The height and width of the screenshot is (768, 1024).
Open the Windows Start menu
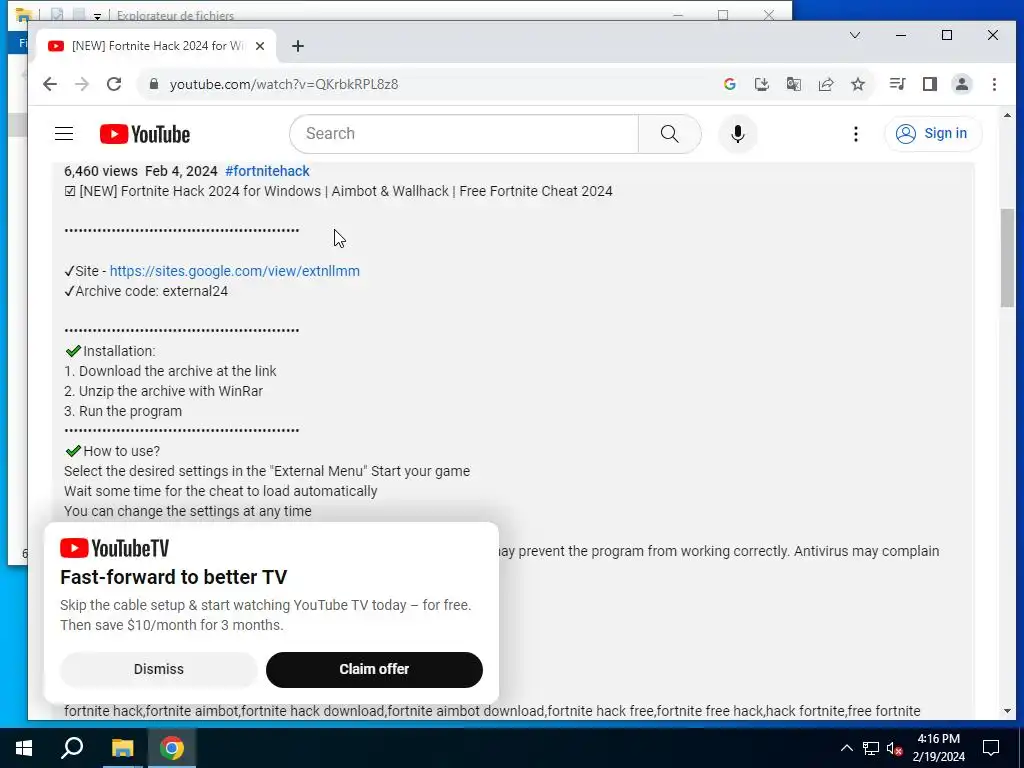tap(24, 748)
